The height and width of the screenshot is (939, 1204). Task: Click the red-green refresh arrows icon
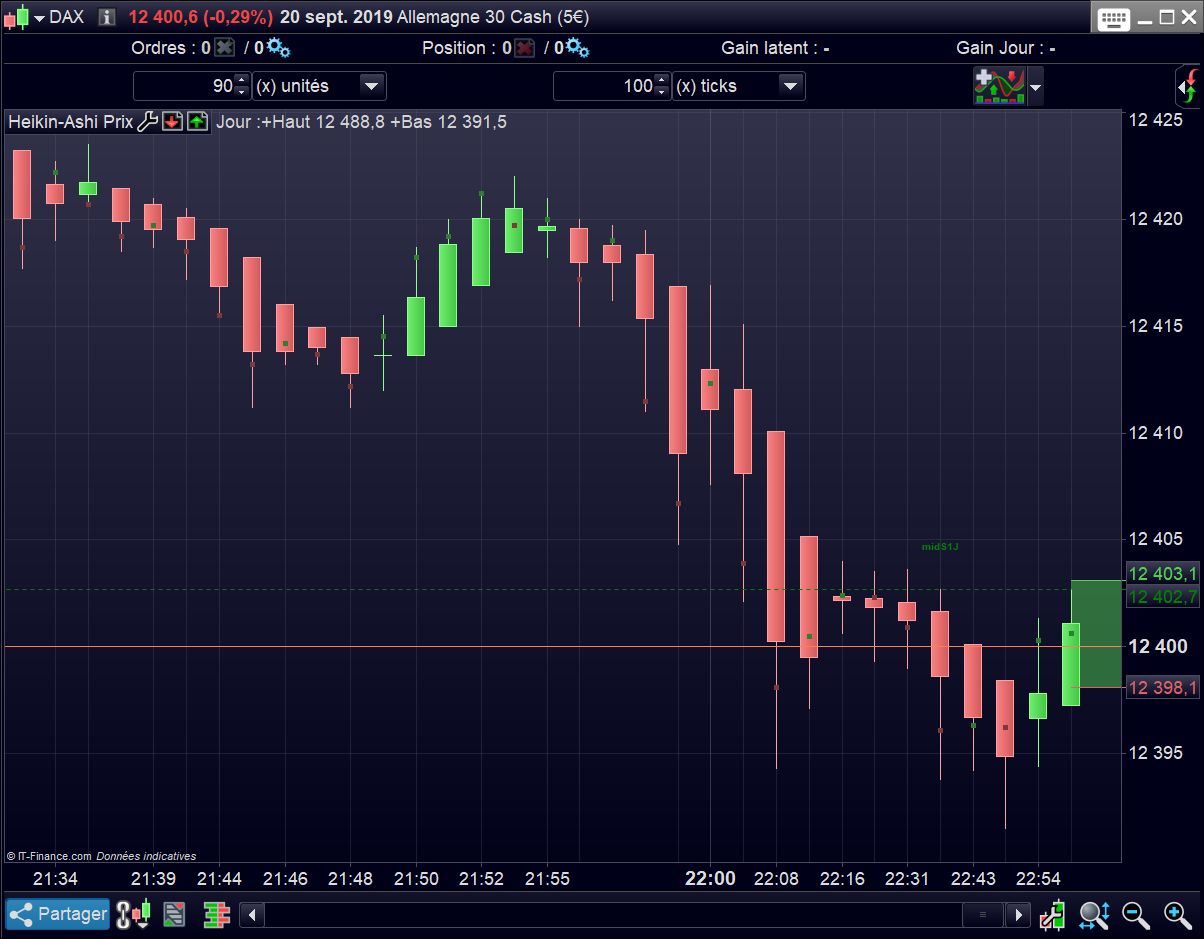1187,87
